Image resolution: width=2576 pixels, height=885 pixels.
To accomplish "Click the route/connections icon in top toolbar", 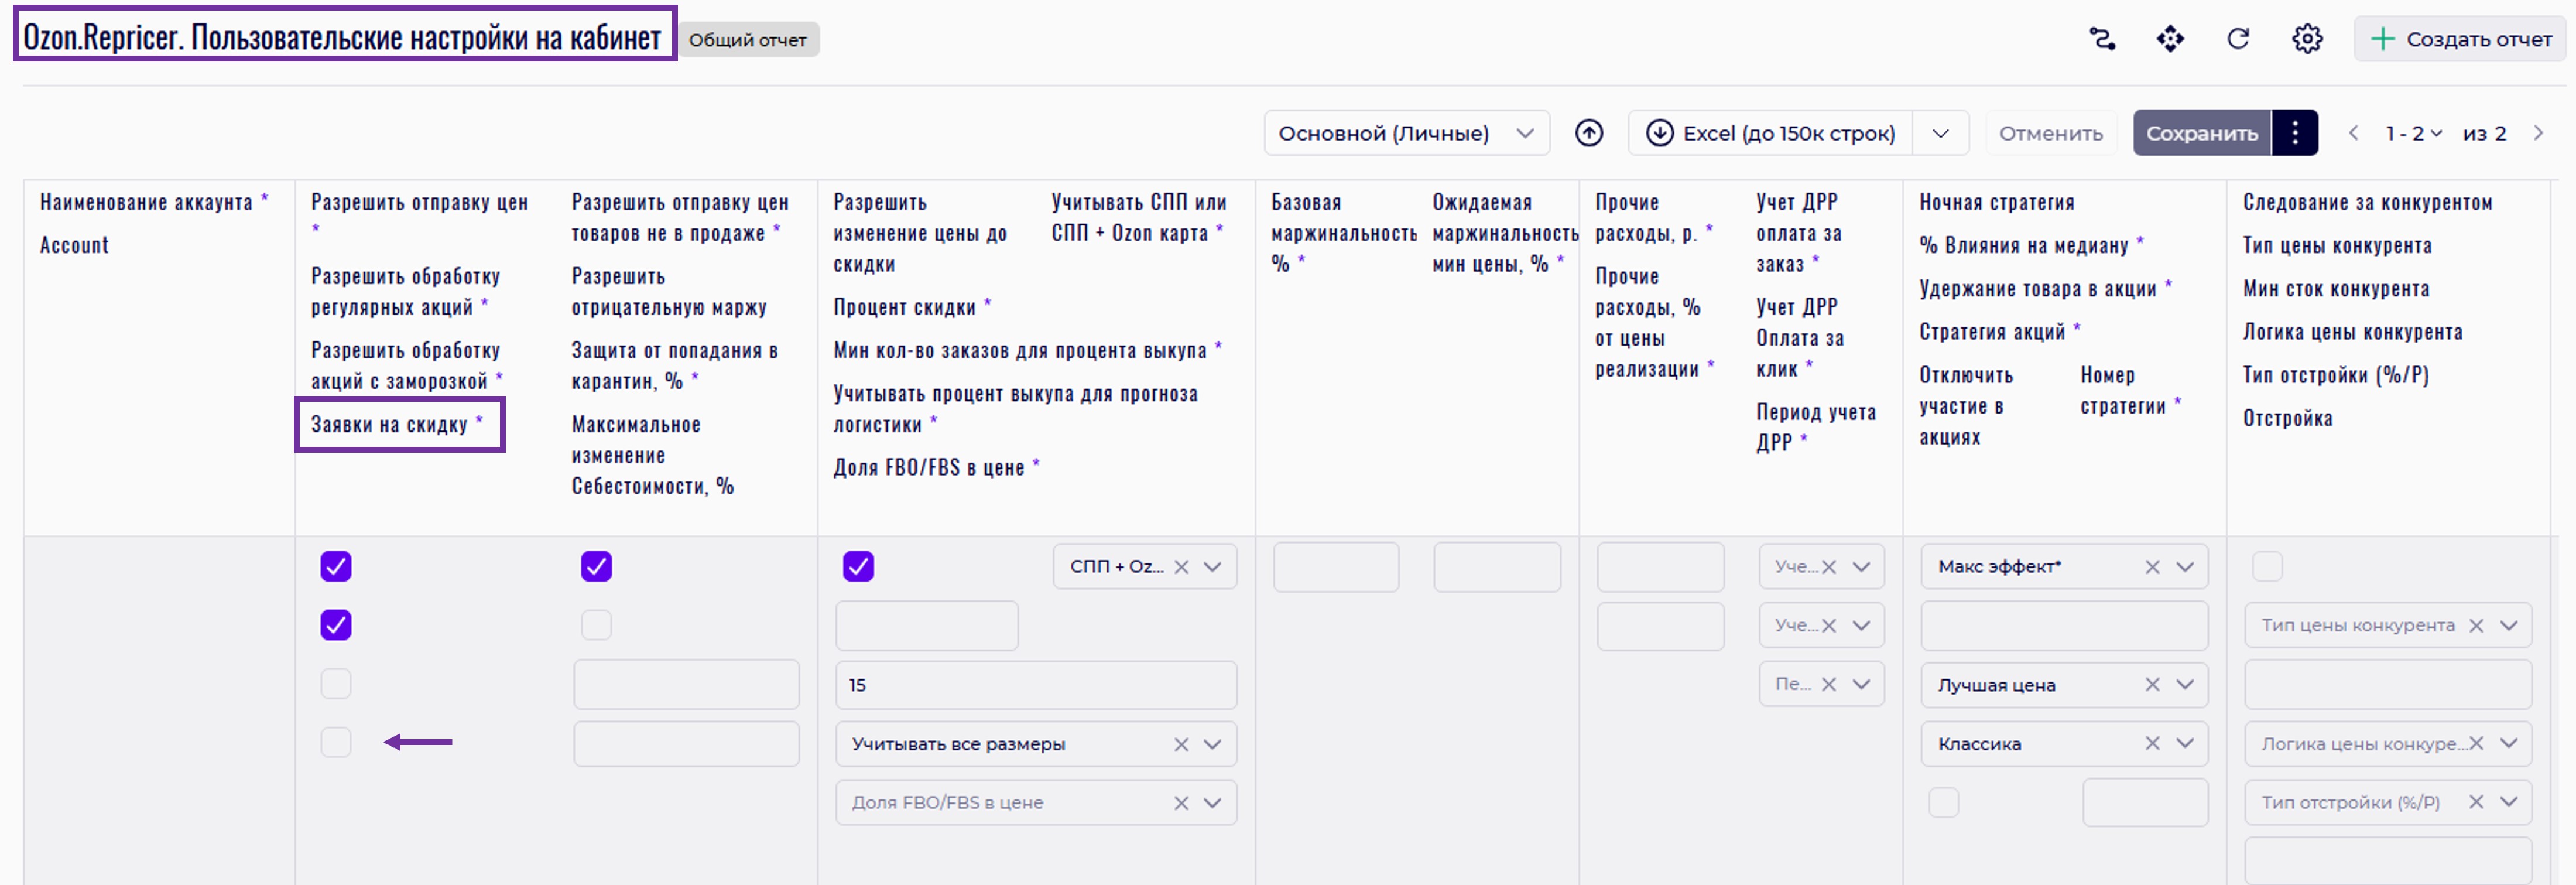I will (2102, 39).
